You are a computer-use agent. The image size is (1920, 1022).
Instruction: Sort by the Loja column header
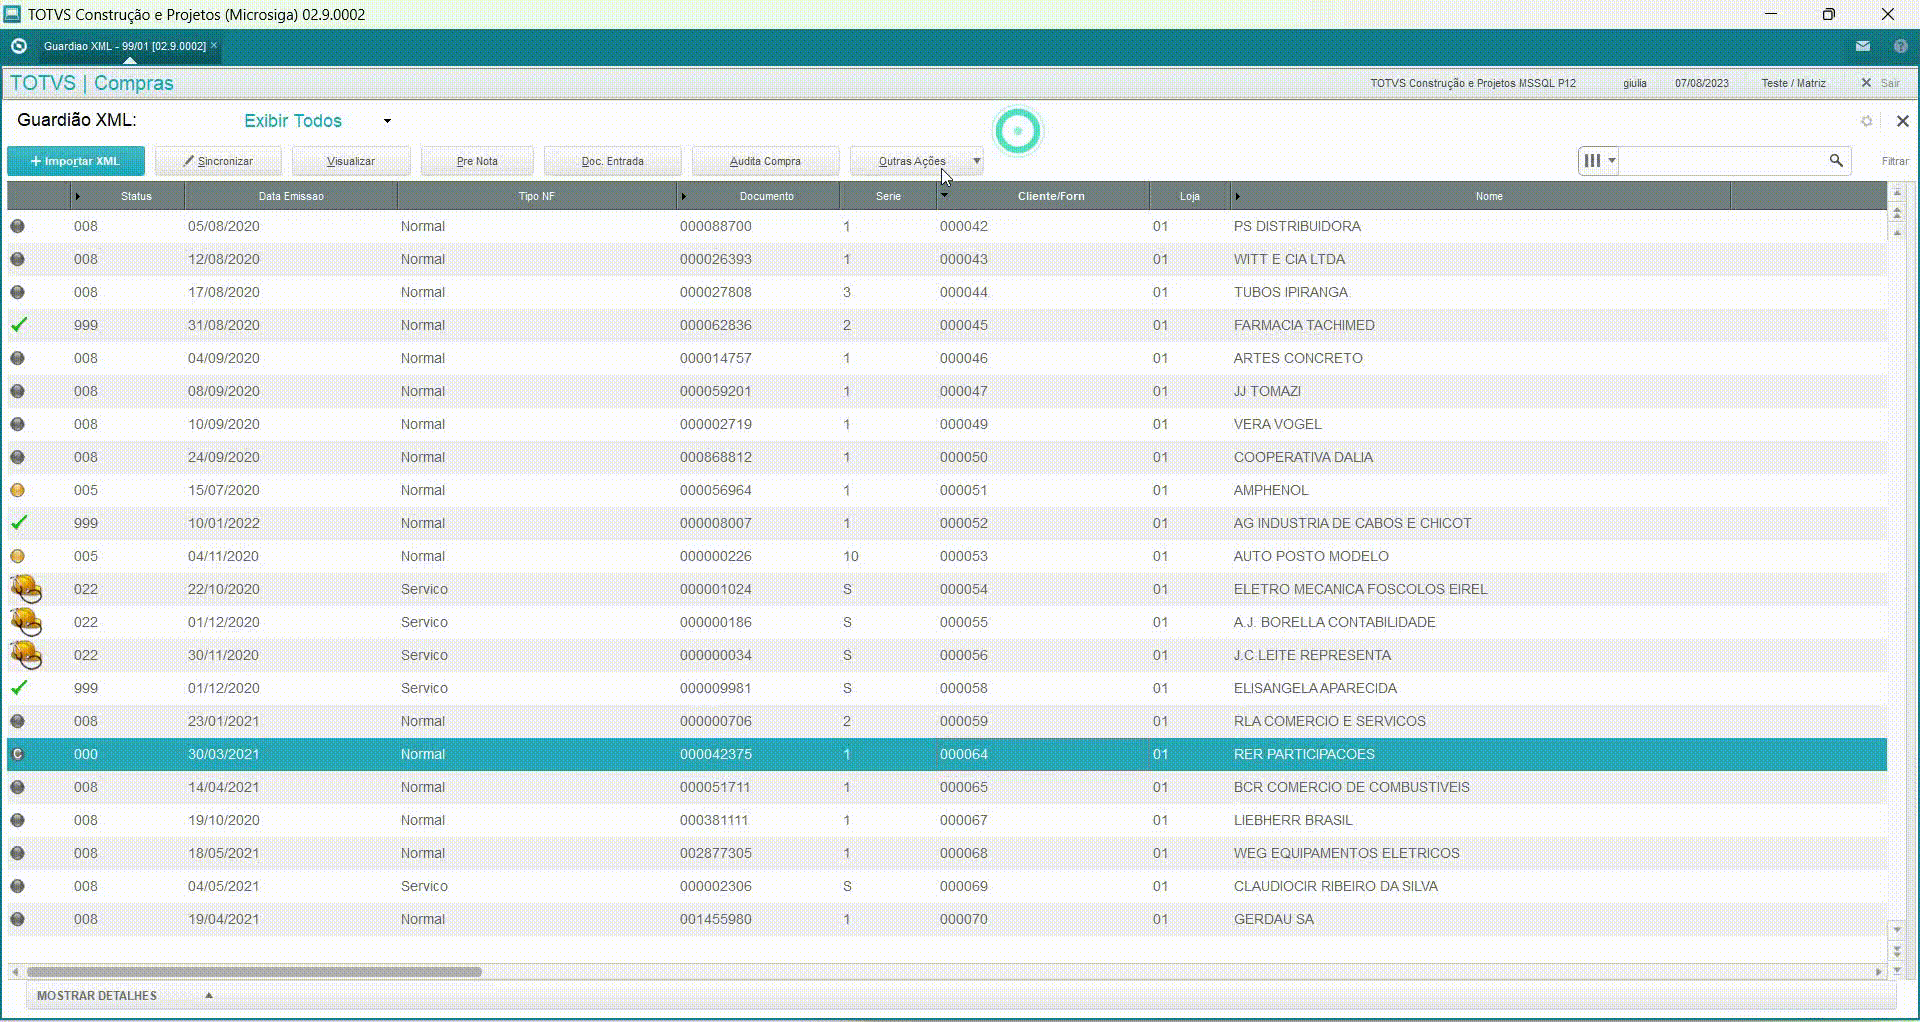click(1189, 196)
